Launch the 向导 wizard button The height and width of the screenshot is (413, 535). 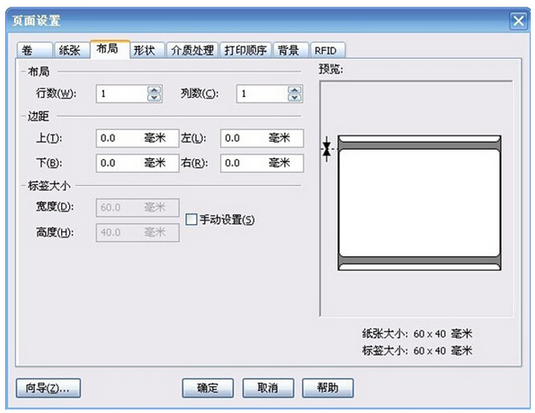pos(48,388)
